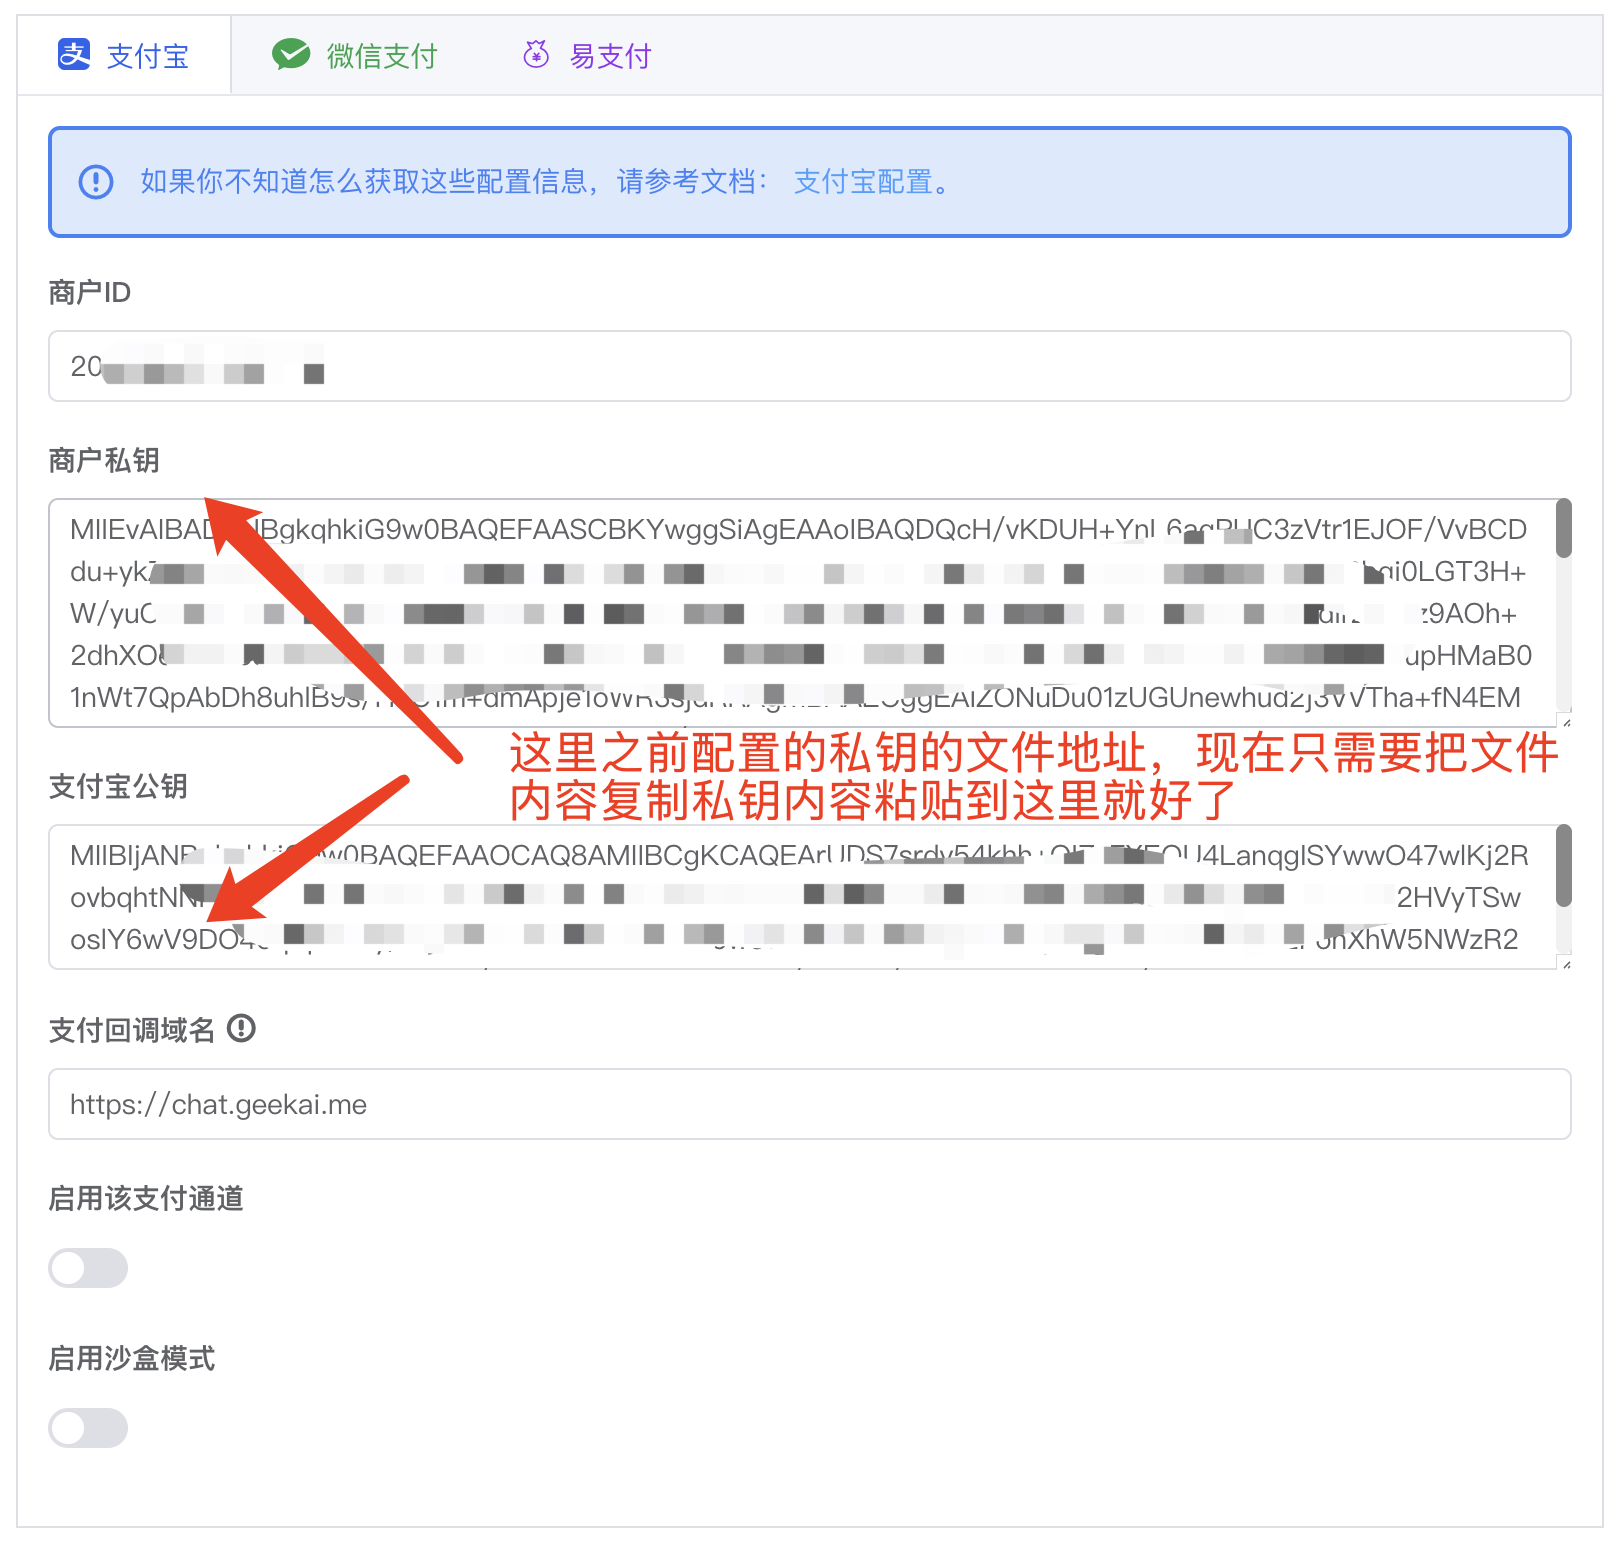Click inside the 支付宝公钥 text area
Viewport: 1620px width, 1552px height.
pyautogui.click(x=800, y=897)
